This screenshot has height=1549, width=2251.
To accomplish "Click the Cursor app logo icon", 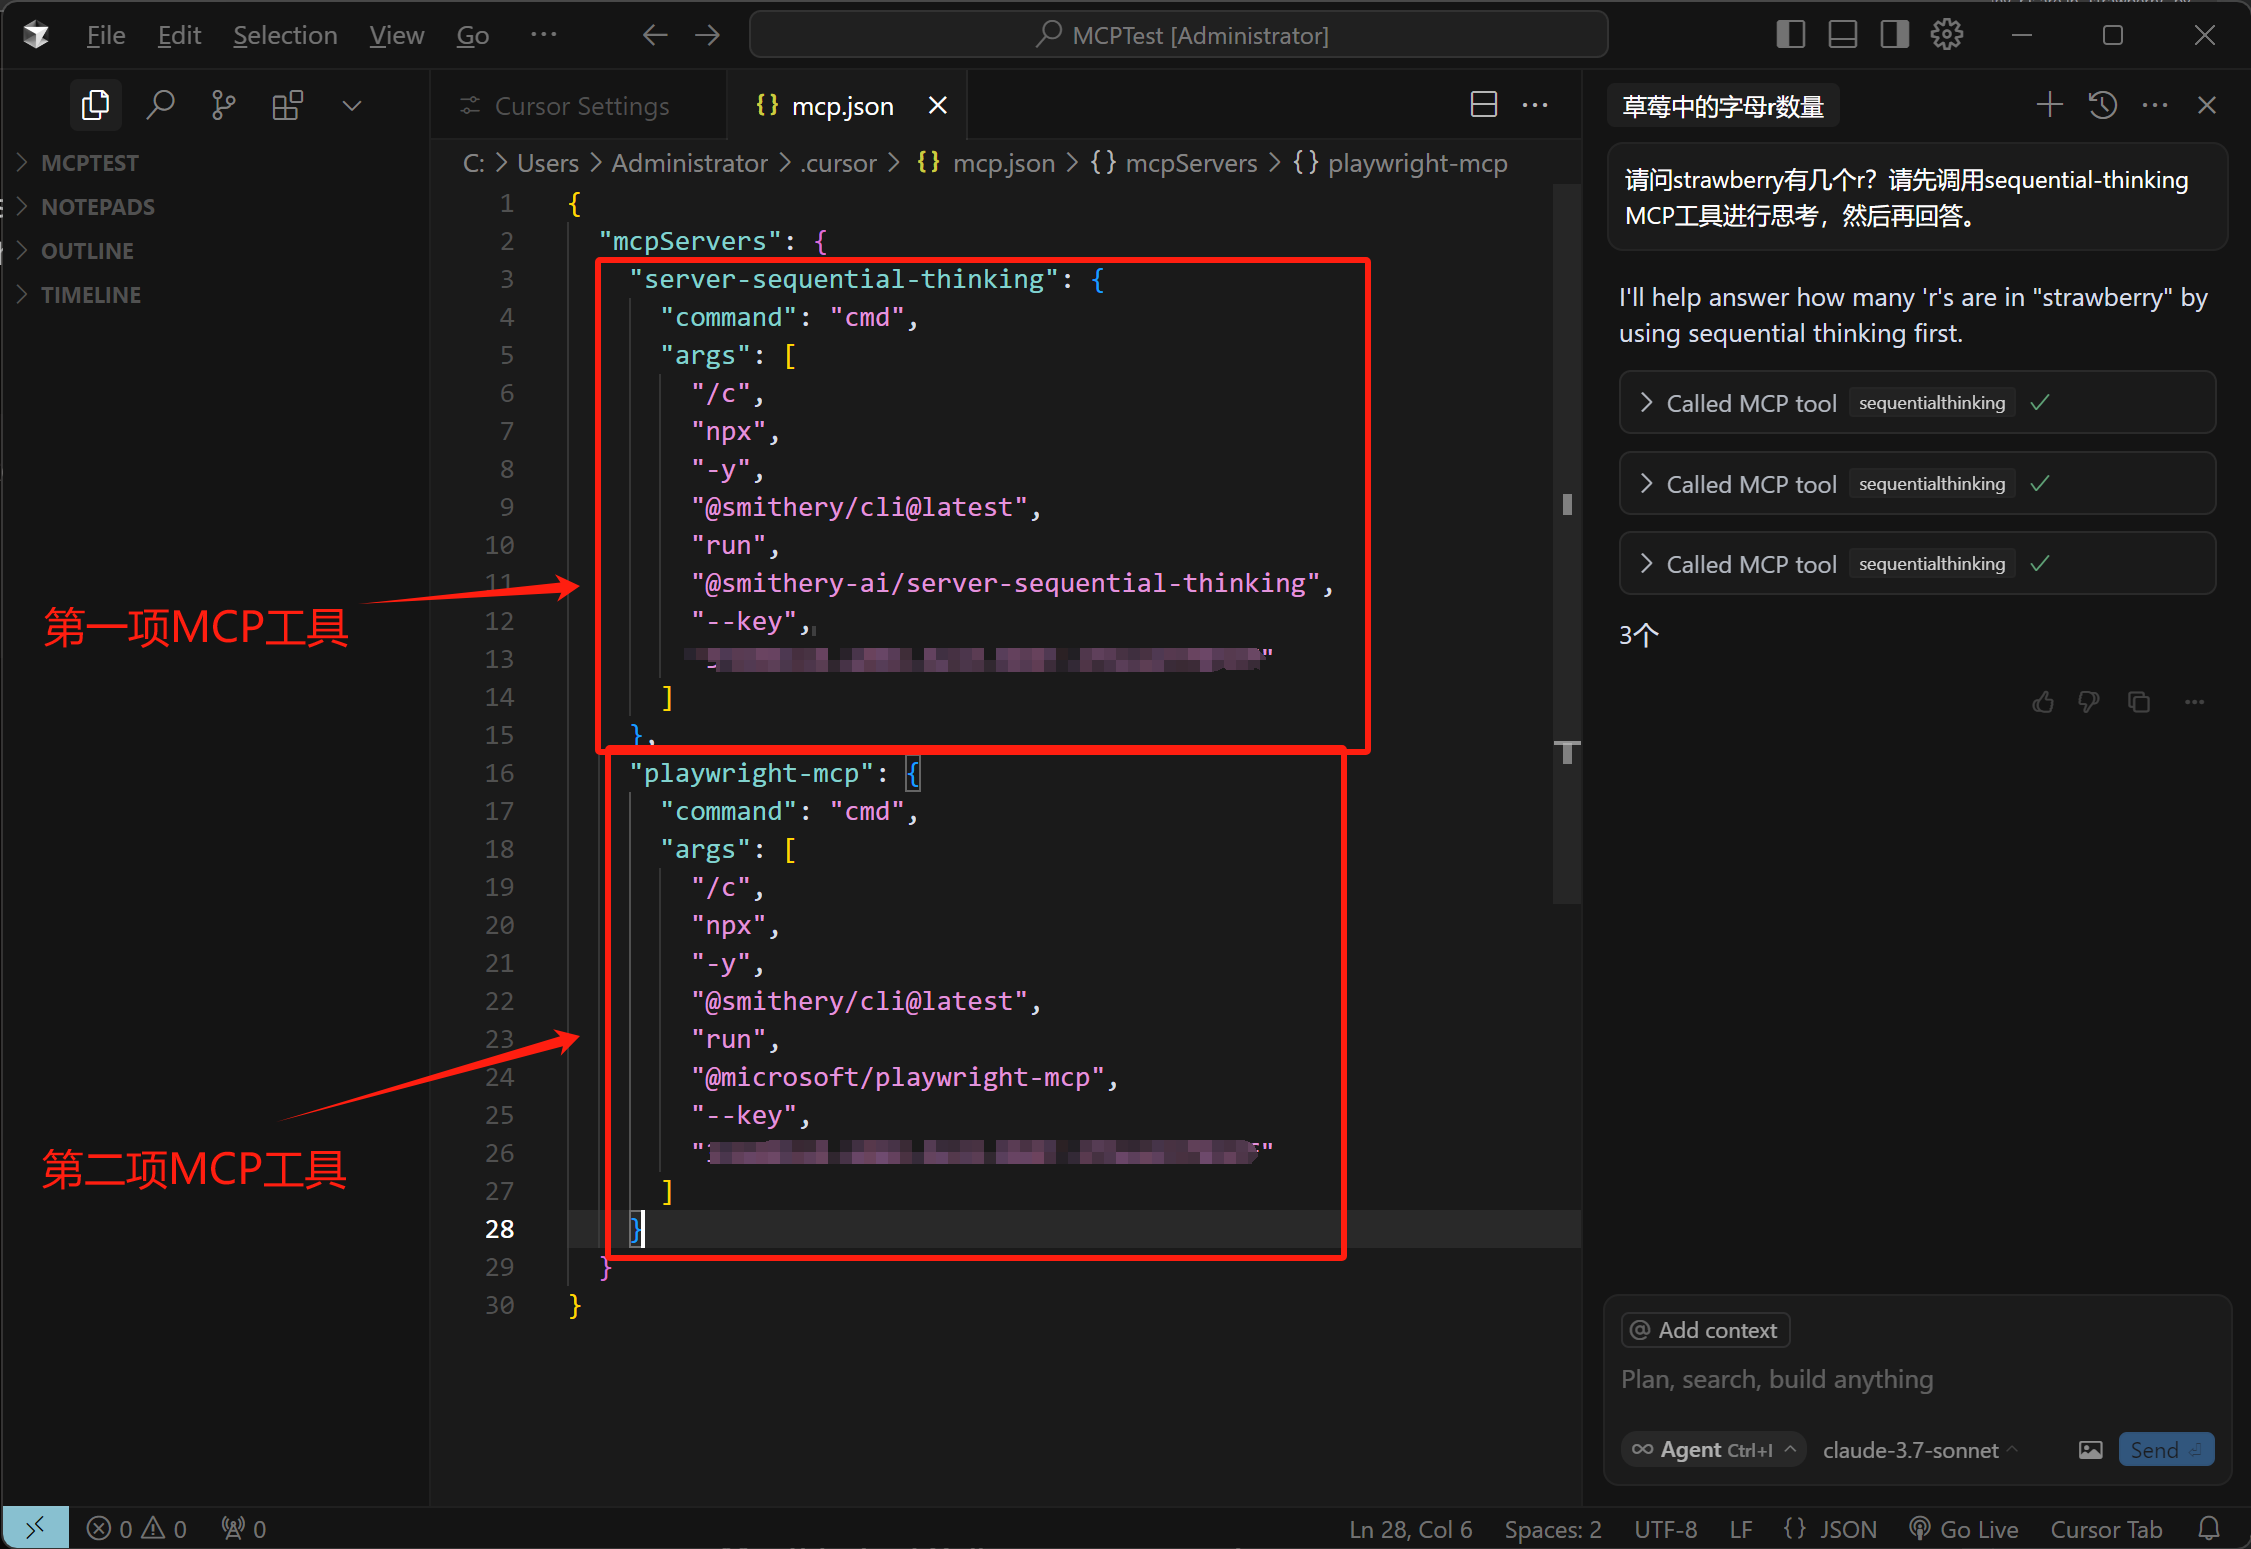I will pos(36,35).
